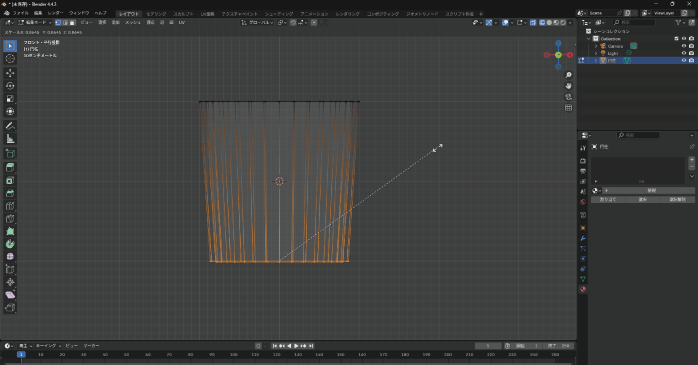Select the Shear tool
The width and height of the screenshot is (698, 365).
(x=10, y=295)
